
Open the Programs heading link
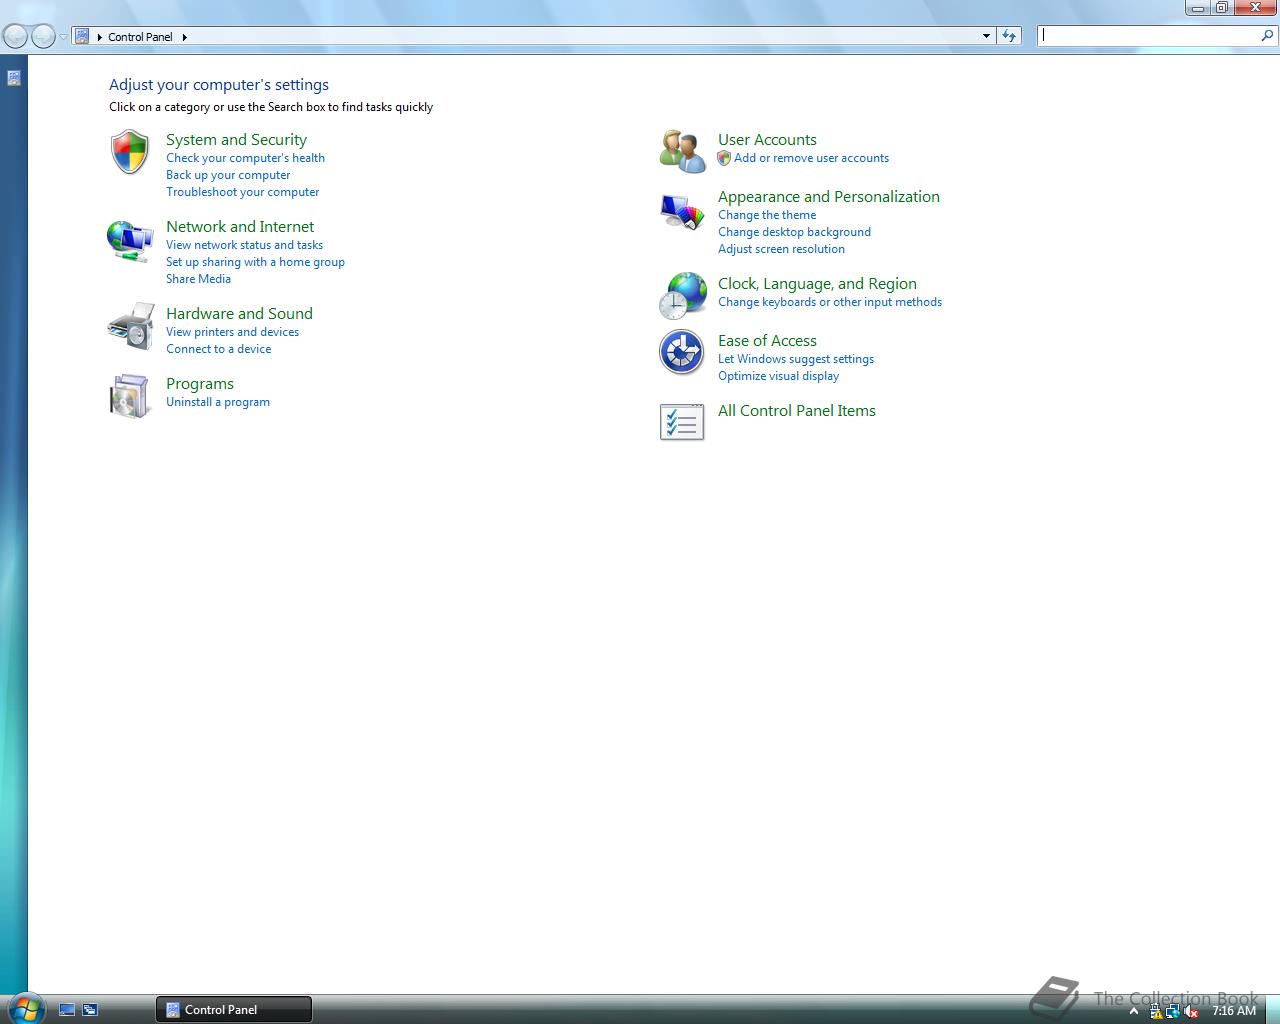pyautogui.click(x=200, y=384)
